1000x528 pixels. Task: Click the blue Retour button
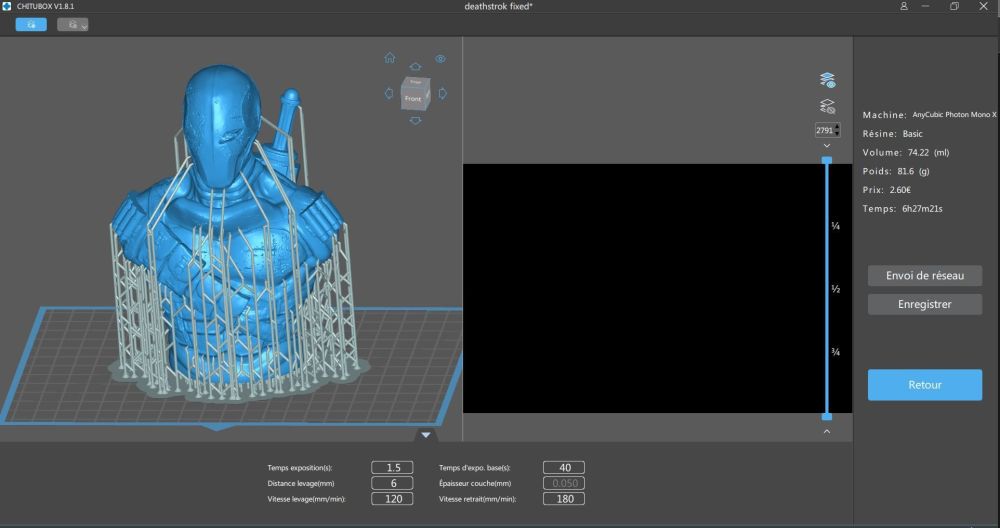click(925, 385)
